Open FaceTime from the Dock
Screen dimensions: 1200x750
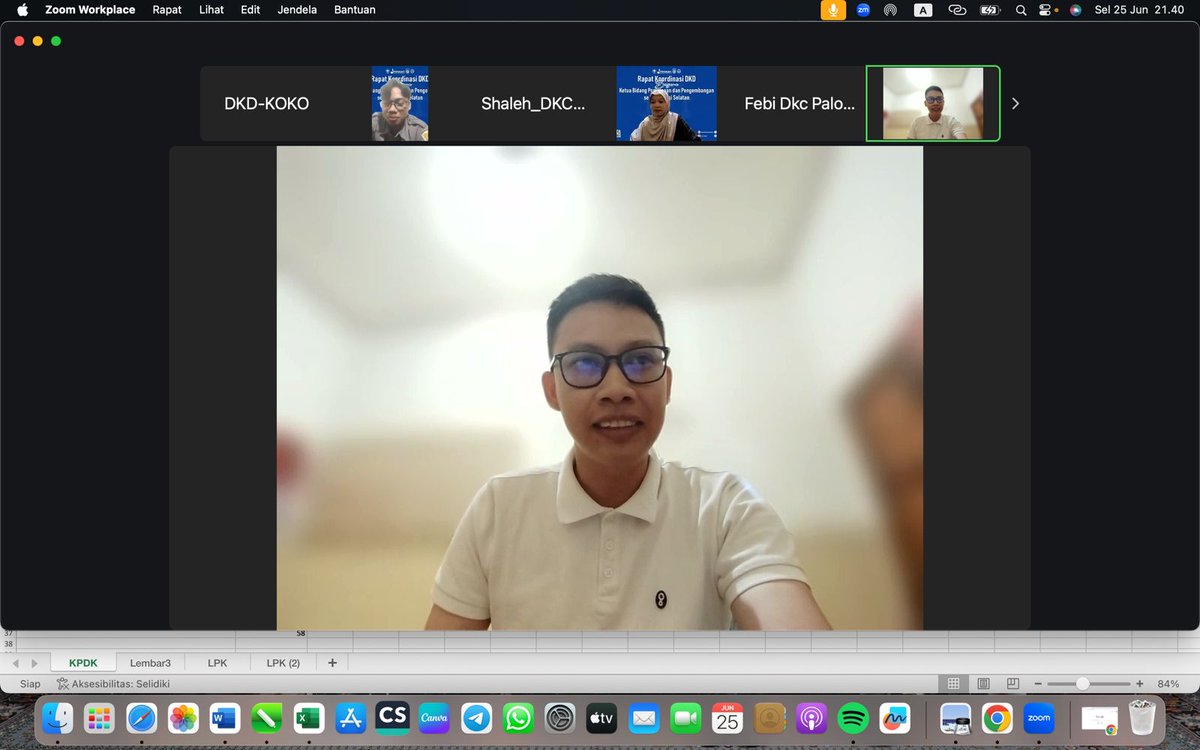(685, 718)
